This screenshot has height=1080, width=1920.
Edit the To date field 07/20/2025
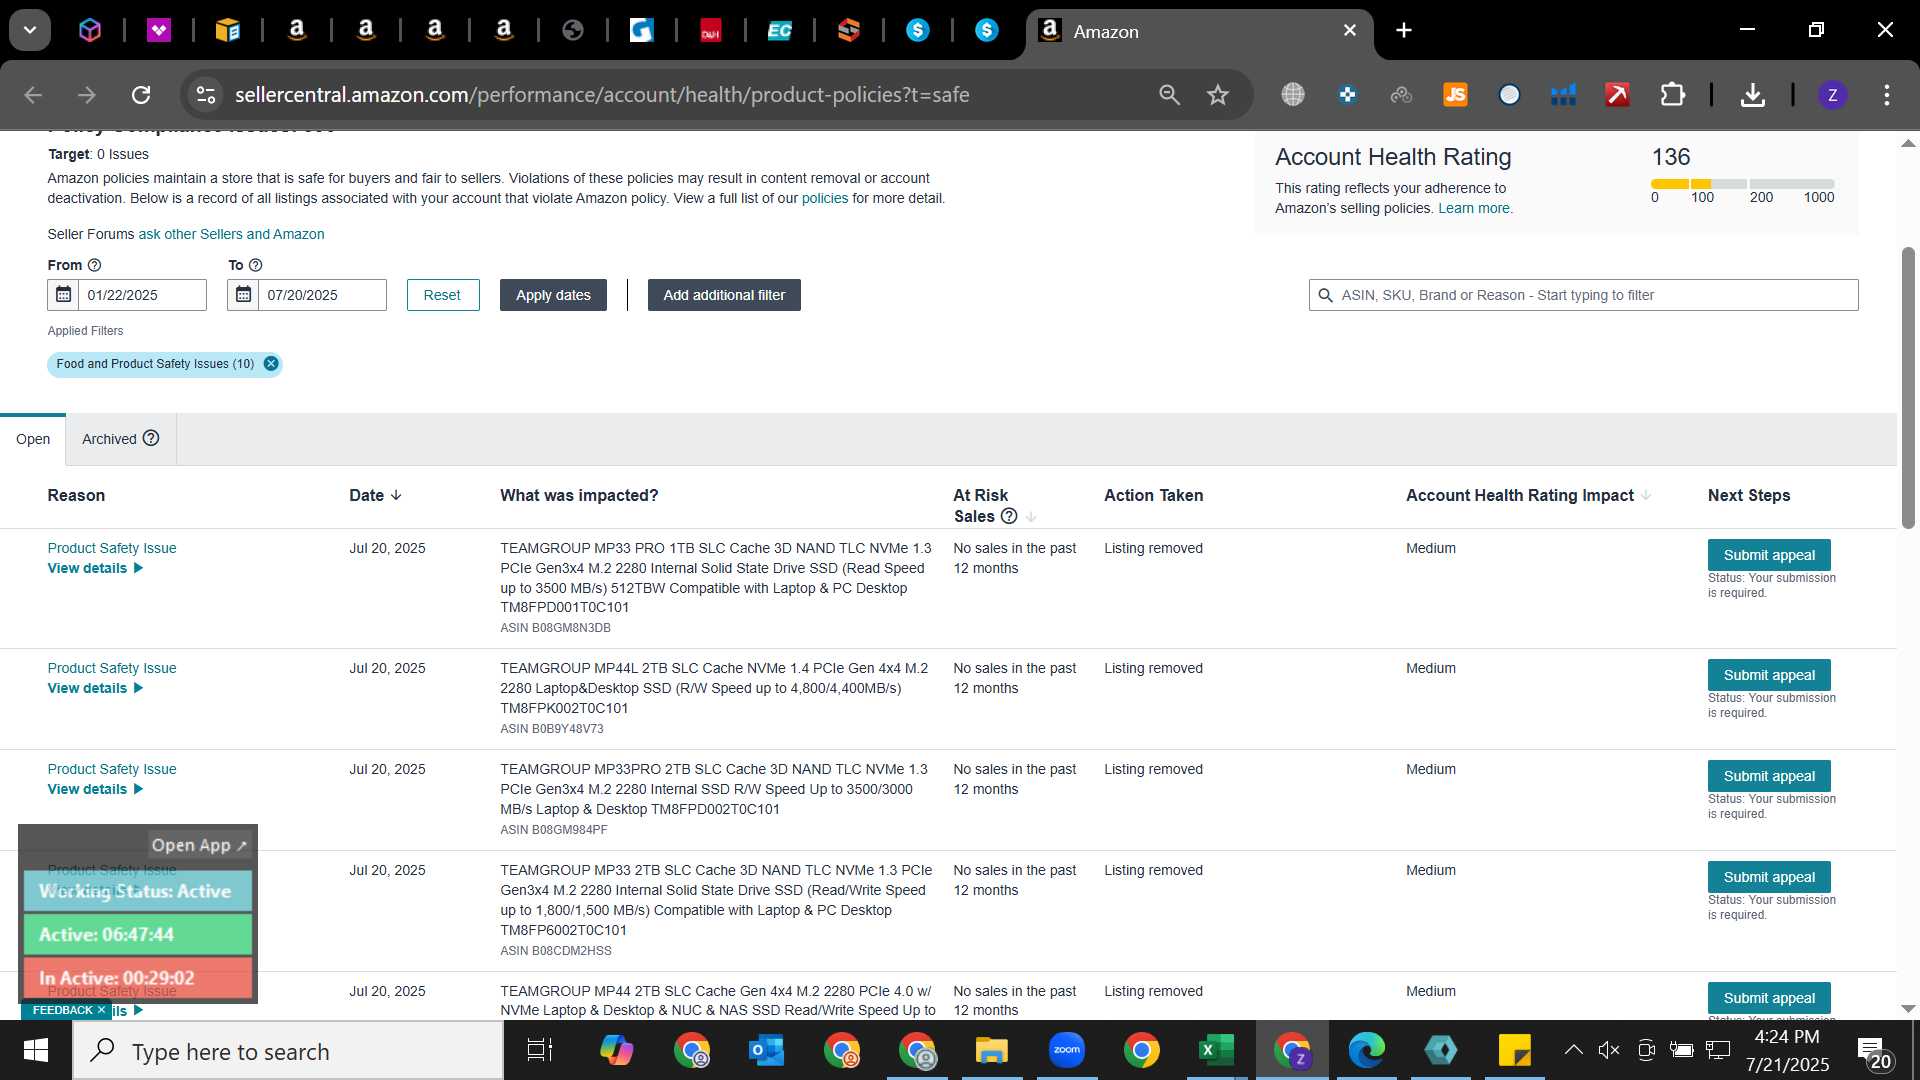click(322, 295)
